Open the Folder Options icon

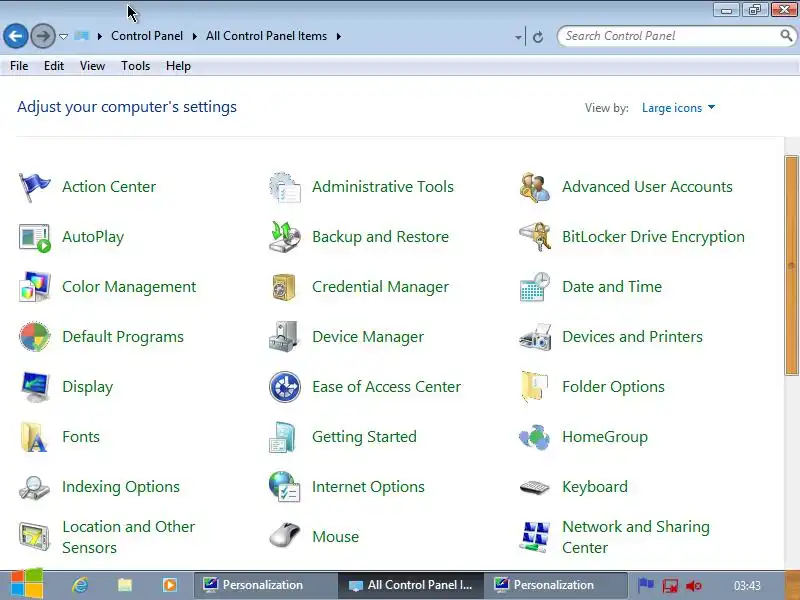[535, 387]
